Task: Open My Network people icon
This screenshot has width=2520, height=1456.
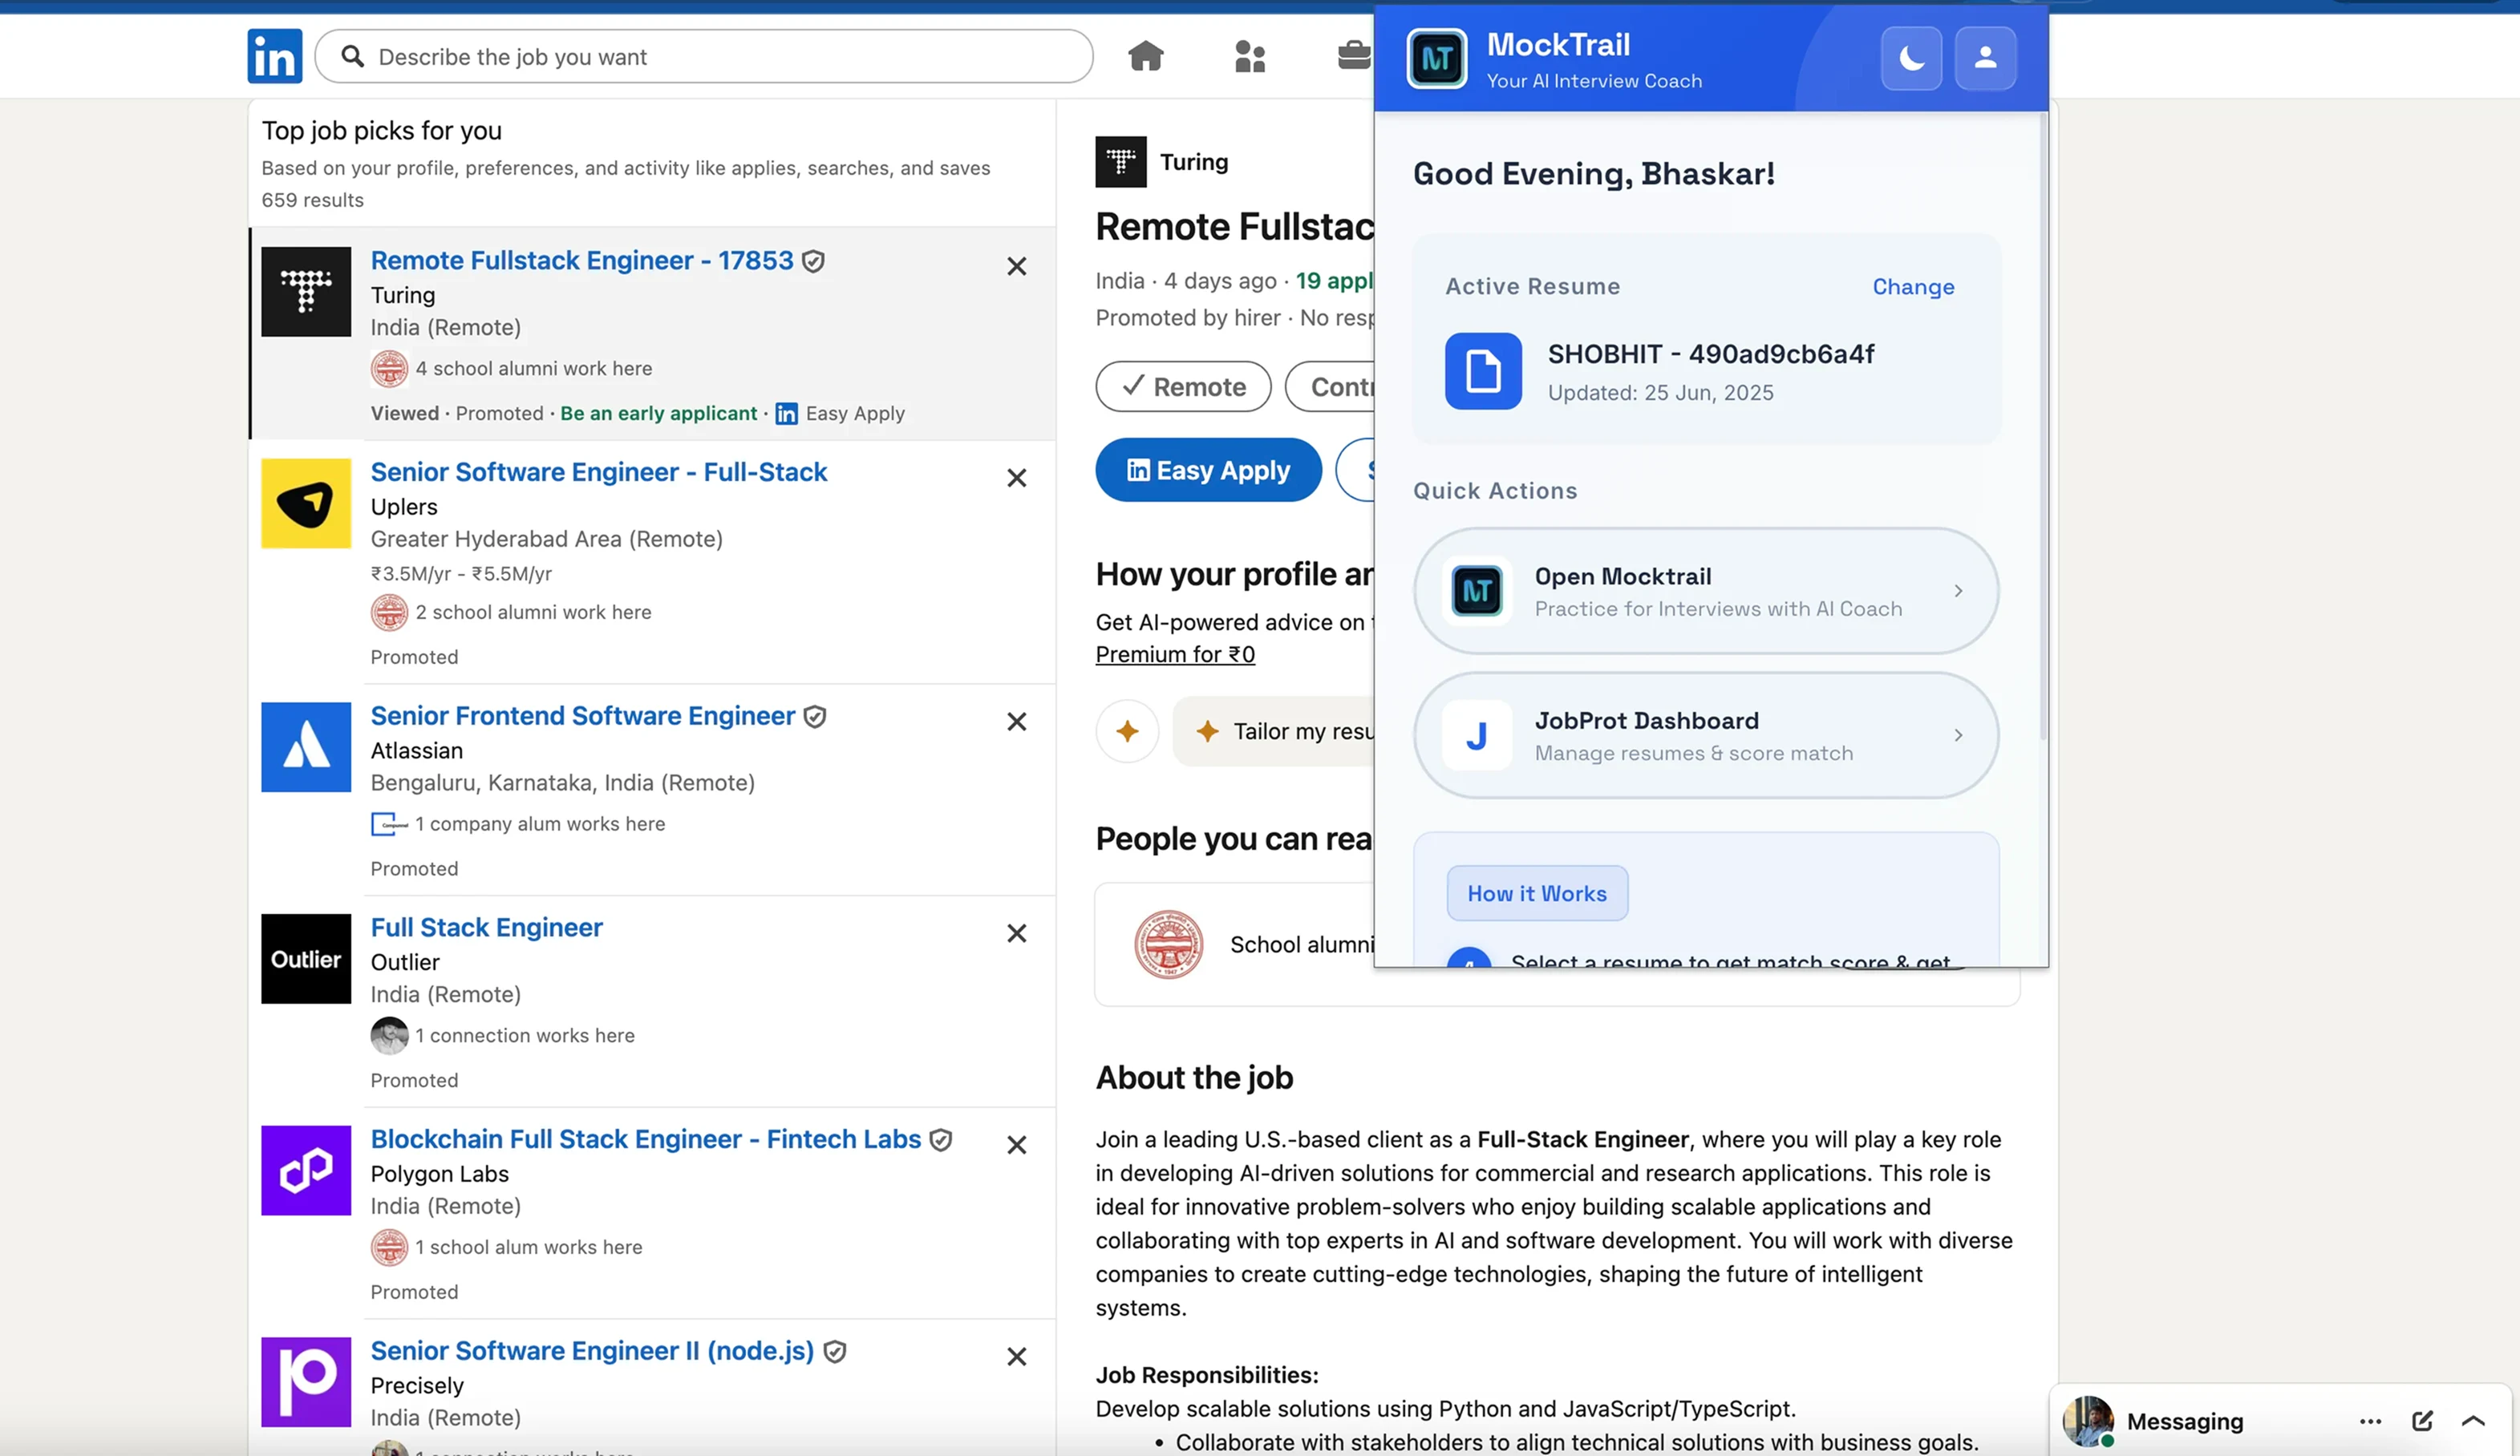Action: [1250, 56]
